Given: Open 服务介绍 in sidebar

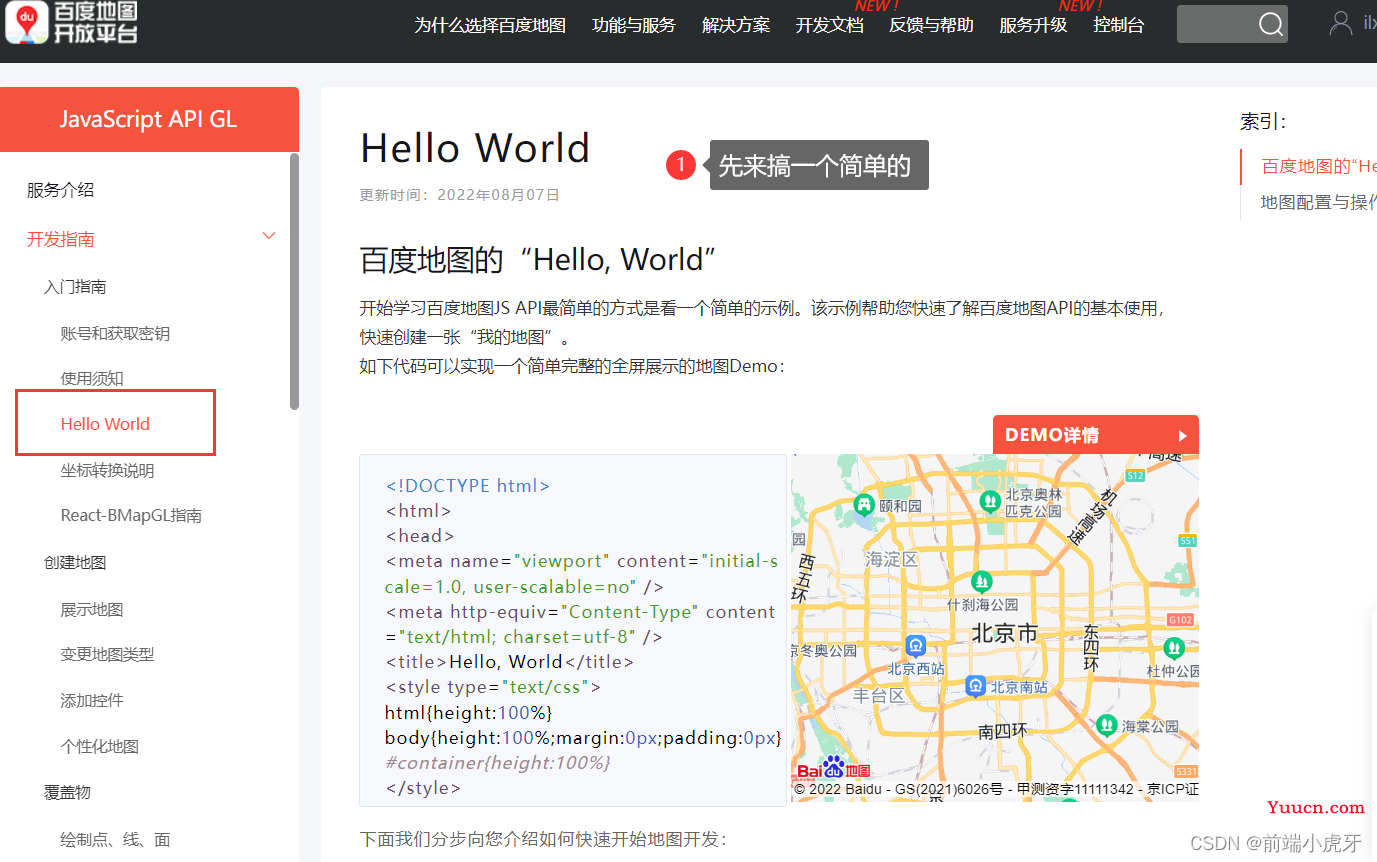Looking at the screenshot, I should [x=60, y=190].
